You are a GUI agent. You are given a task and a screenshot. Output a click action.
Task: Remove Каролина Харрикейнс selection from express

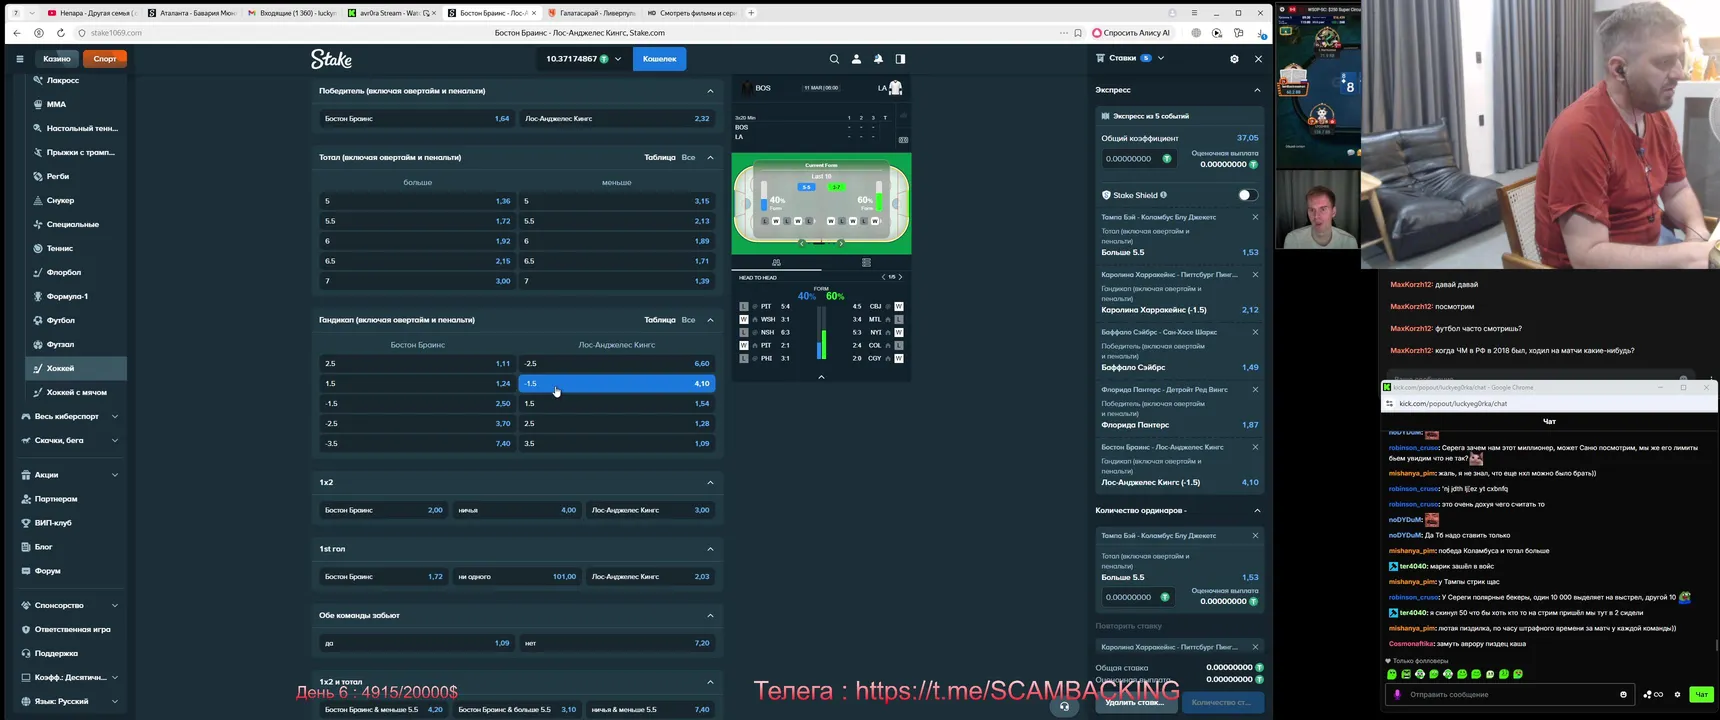tap(1255, 274)
